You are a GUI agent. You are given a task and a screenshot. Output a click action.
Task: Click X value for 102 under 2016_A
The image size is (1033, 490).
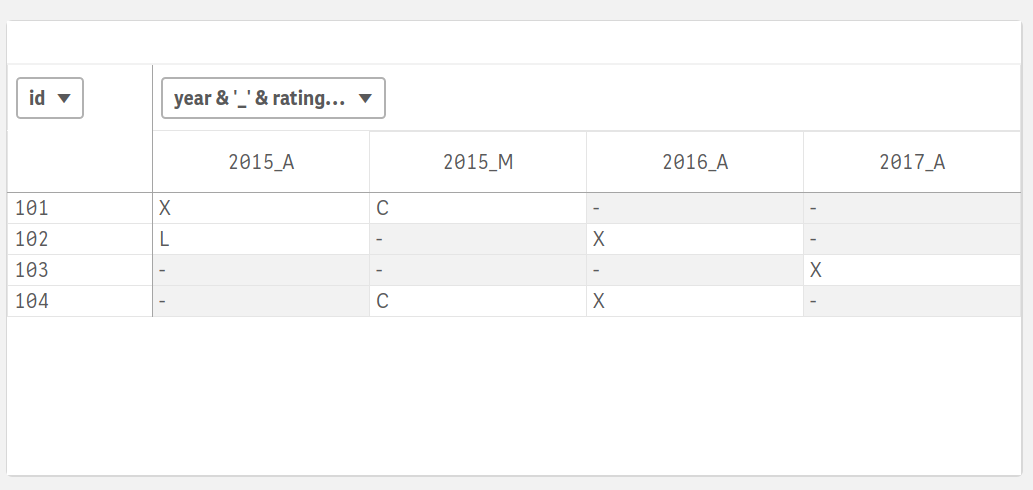pos(599,240)
